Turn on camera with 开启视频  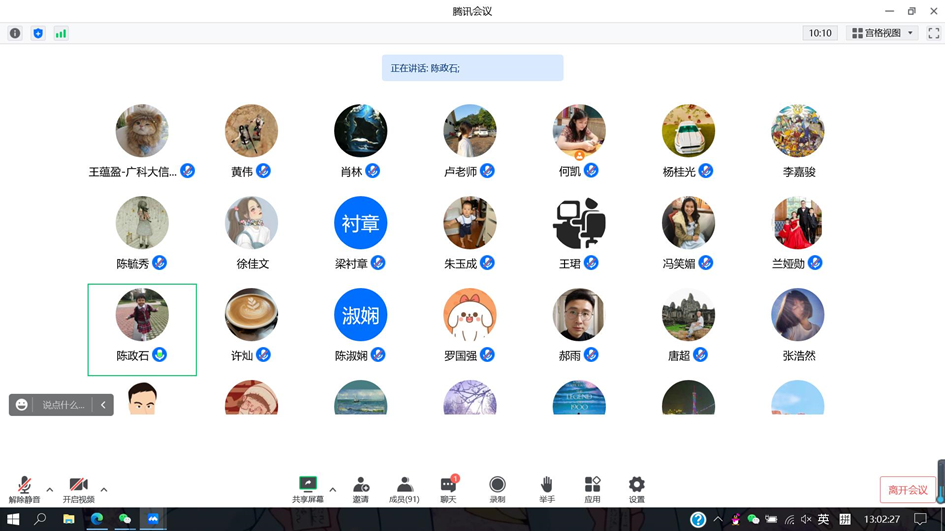point(78,488)
